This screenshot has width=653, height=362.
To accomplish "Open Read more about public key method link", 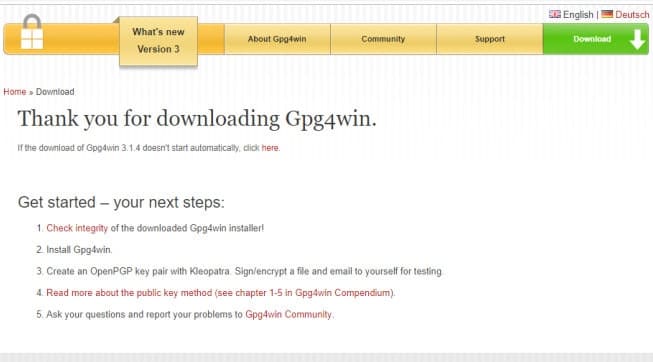I will (219, 293).
